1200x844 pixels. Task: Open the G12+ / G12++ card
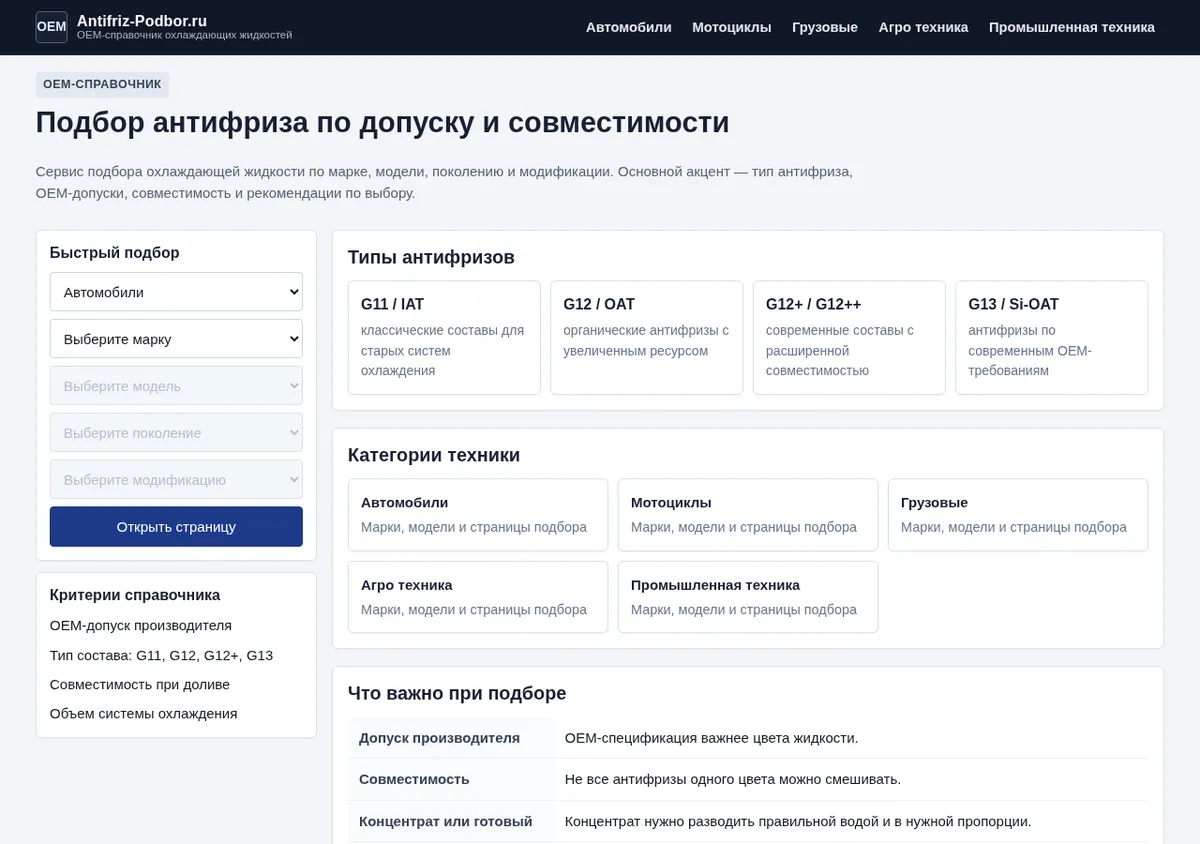pos(849,338)
